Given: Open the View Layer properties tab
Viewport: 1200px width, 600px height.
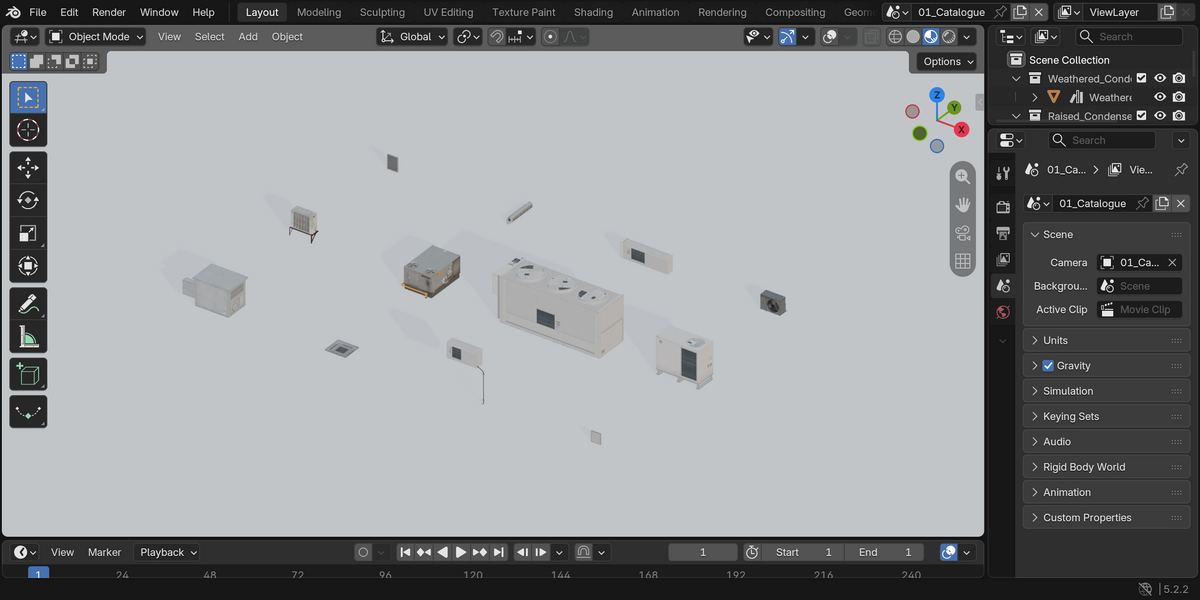Looking at the screenshot, I should 1003,259.
